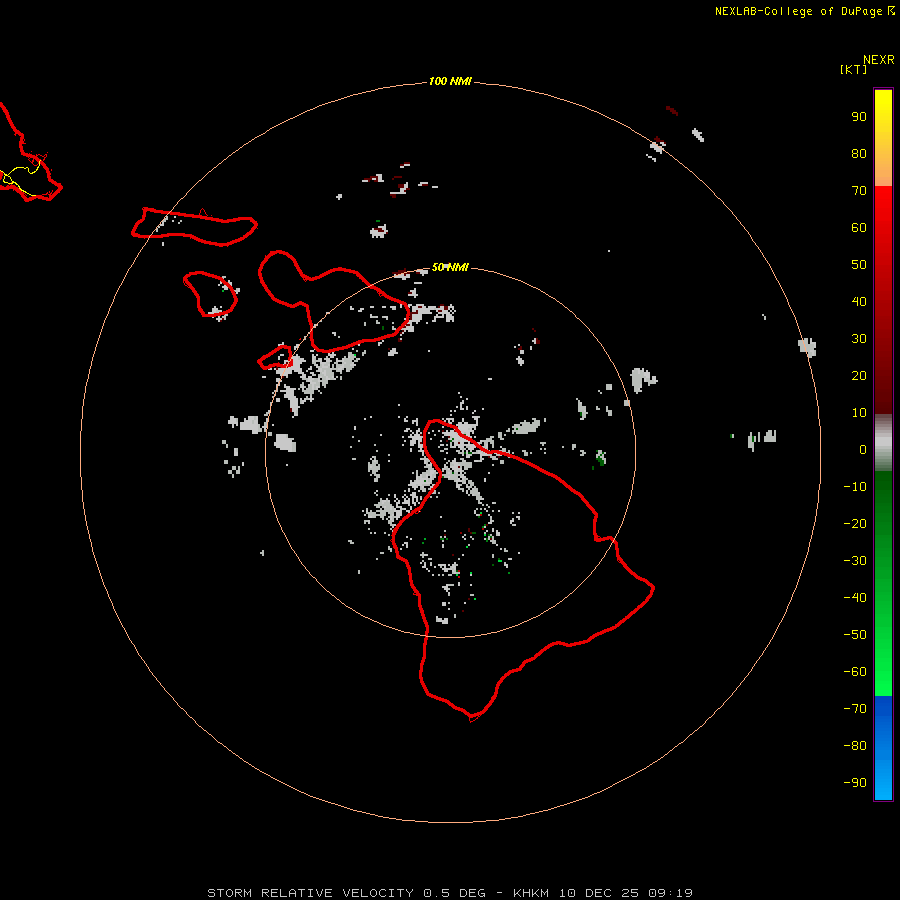Click the -10 value on velocity scale
The image size is (900, 900).
[x=855, y=487]
